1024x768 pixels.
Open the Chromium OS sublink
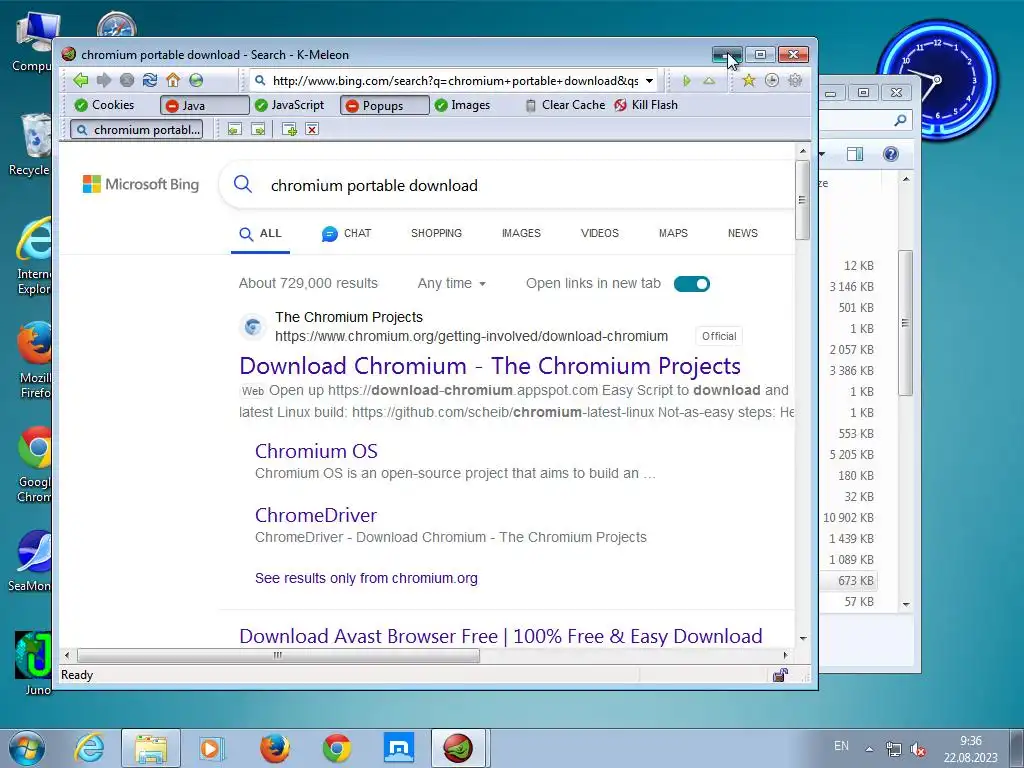tap(316, 451)
